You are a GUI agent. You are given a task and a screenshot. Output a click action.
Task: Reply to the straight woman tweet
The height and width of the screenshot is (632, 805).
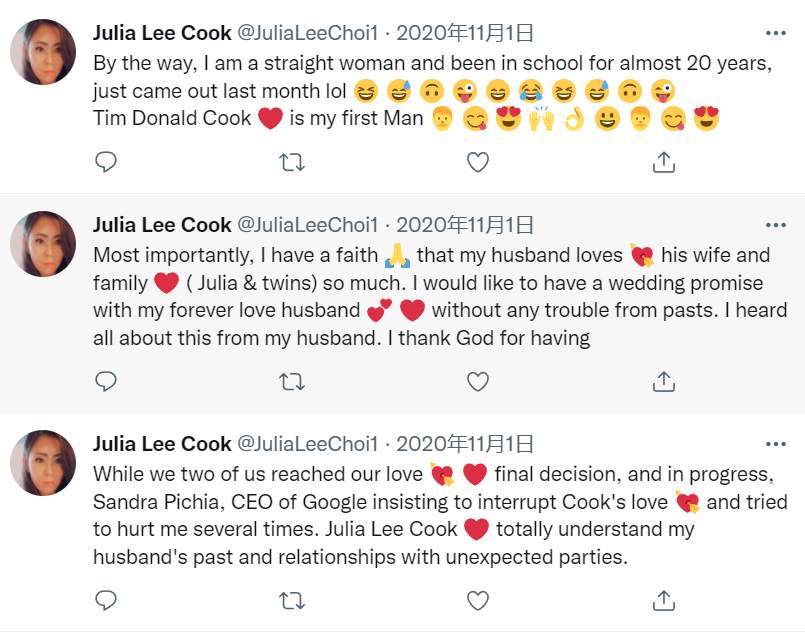(106, 161)
